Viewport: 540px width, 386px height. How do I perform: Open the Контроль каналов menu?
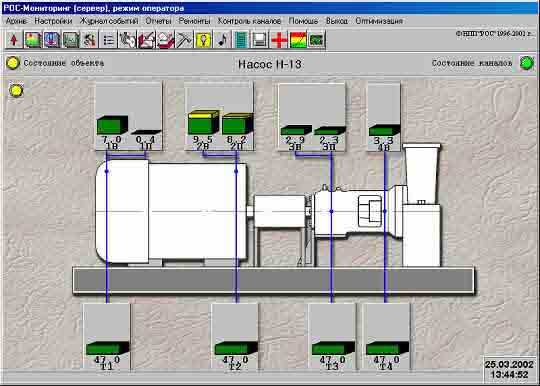coord(249,21)
